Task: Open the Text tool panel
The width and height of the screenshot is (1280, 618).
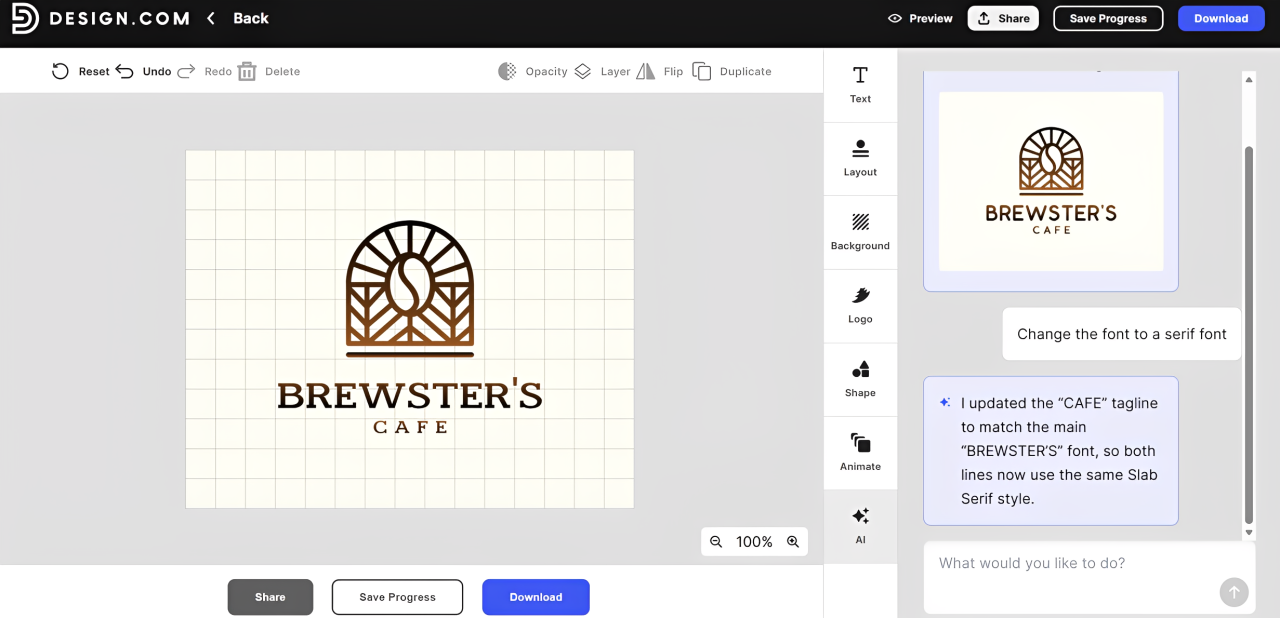Action: [x=860, y=84]
